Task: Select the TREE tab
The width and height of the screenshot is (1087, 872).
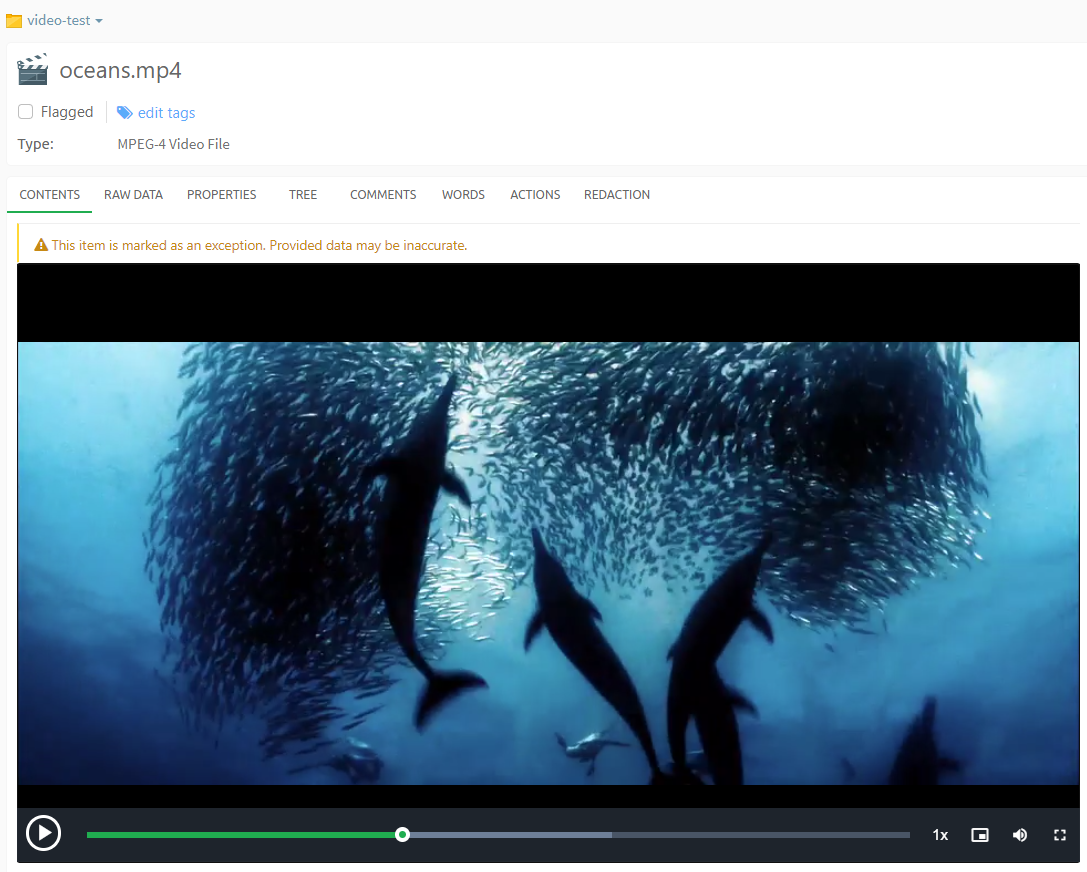Action: (302, 195)
